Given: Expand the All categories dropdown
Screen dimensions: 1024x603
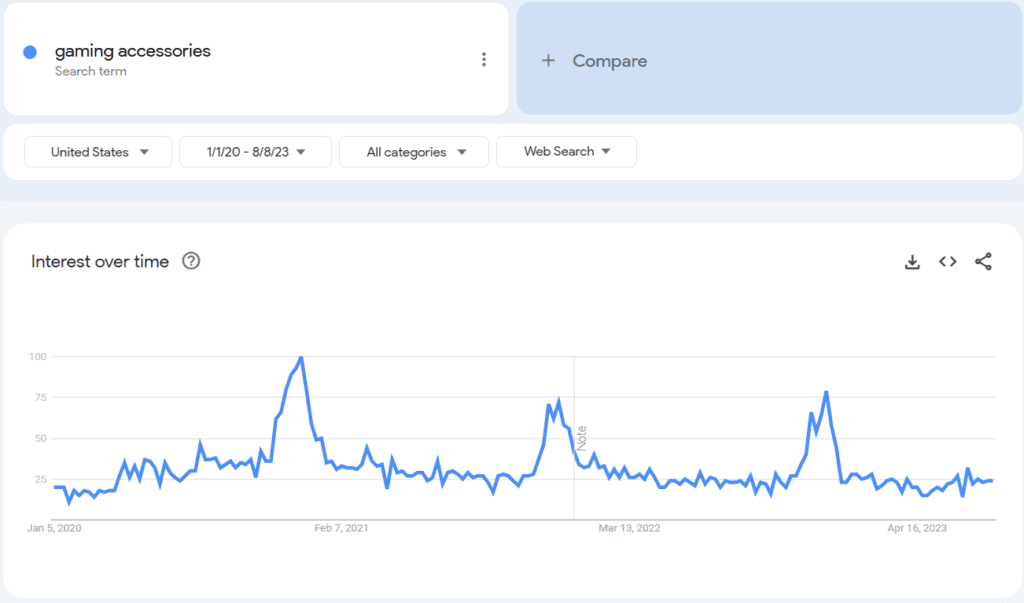Looking at the screenshot, I should point(414,152).
